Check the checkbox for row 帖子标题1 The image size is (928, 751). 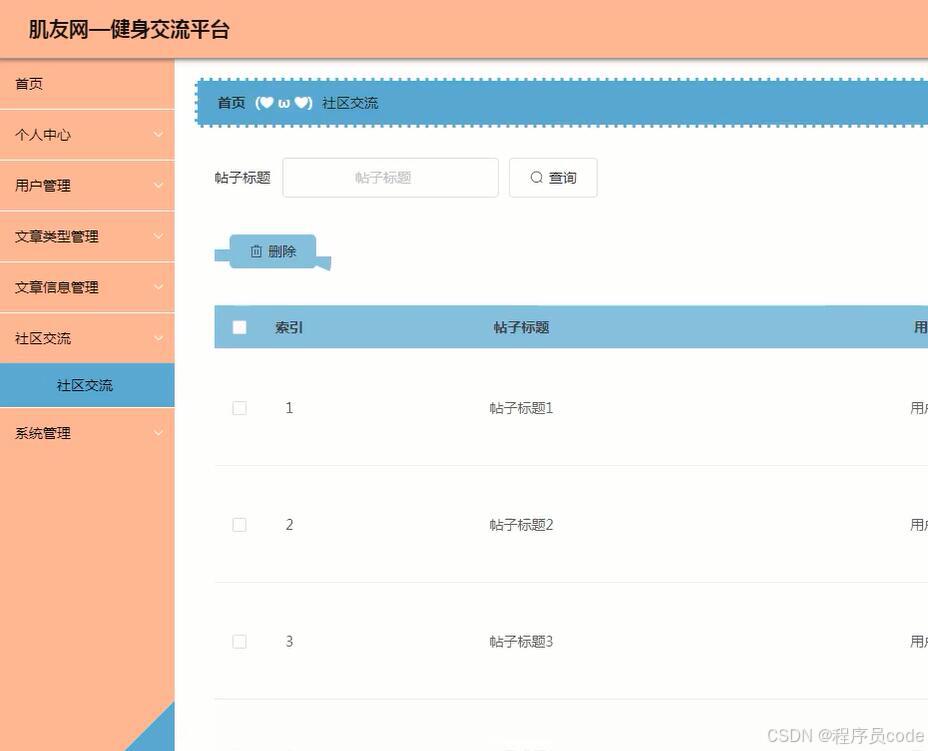(240, 408)
